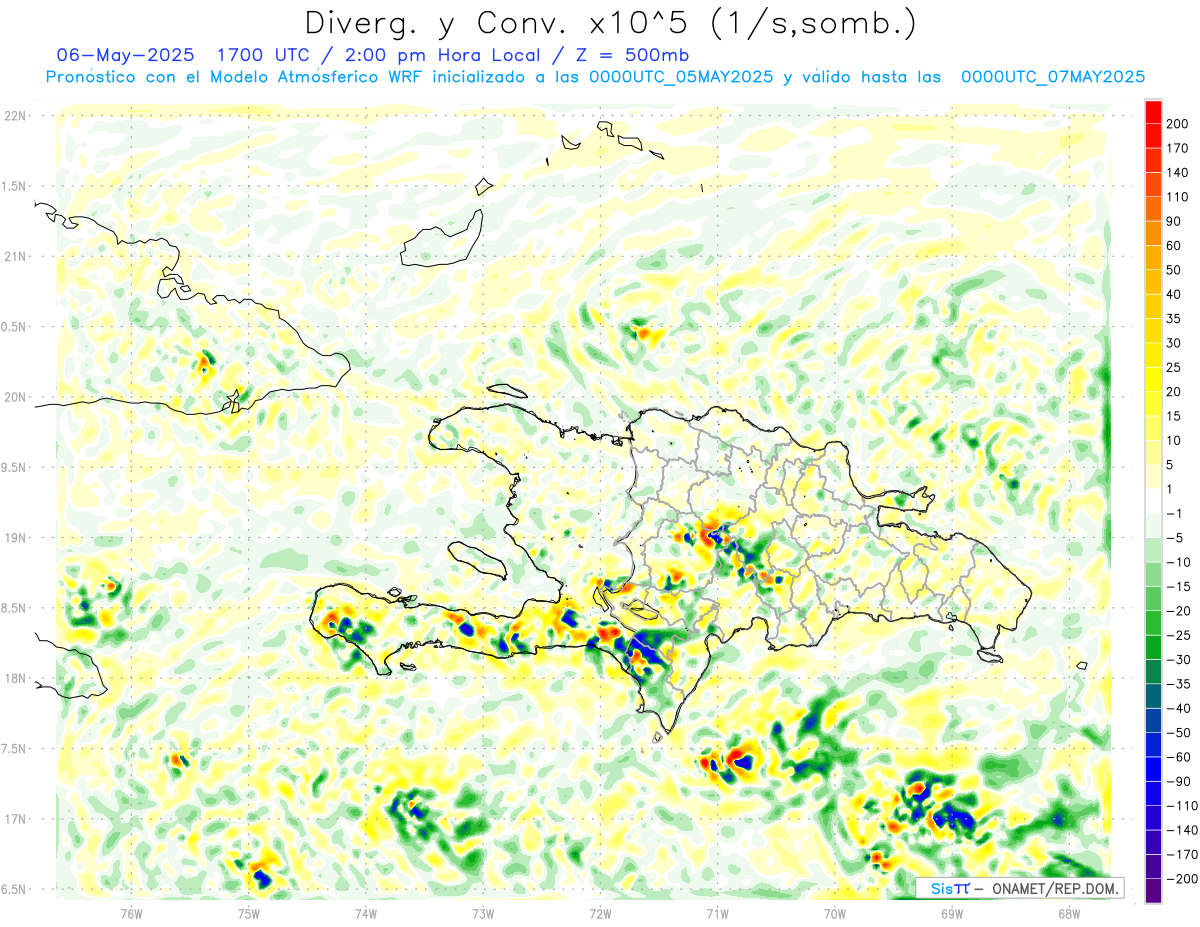Click the 22N latitude axis label
Image resolution: width=1200 pixels, height=927 pixels.
pos(14,116)
